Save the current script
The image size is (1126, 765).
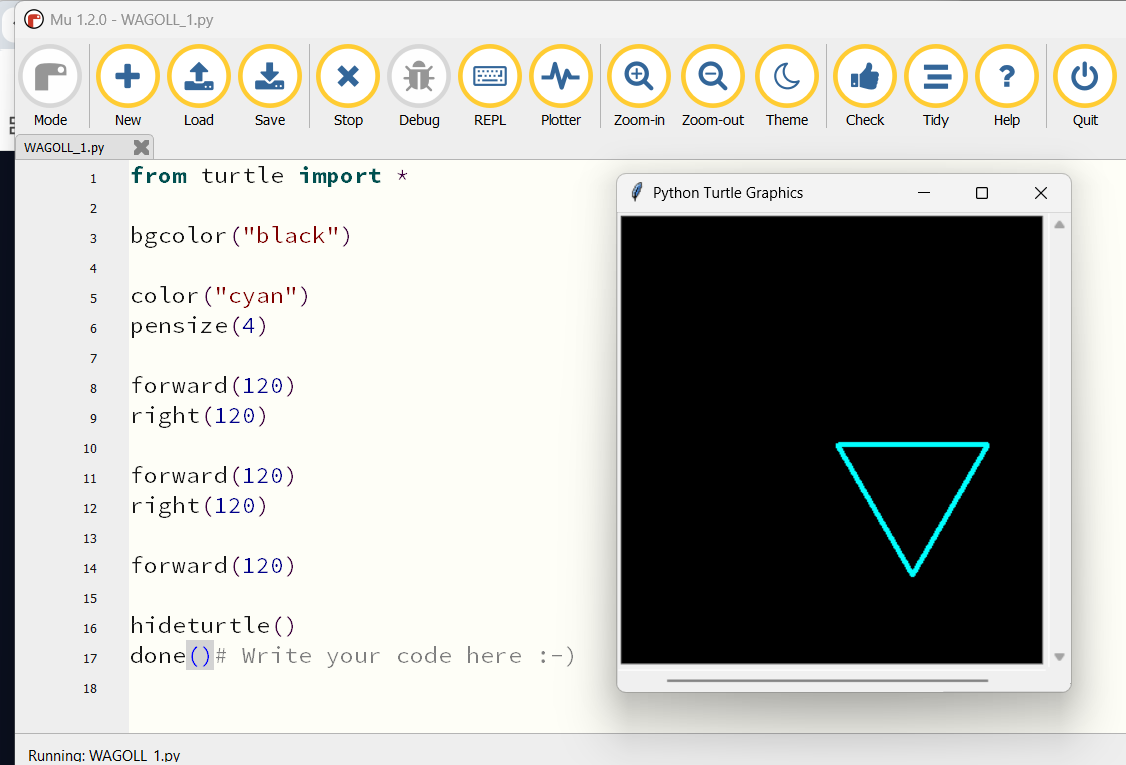[x=270, y=86]
